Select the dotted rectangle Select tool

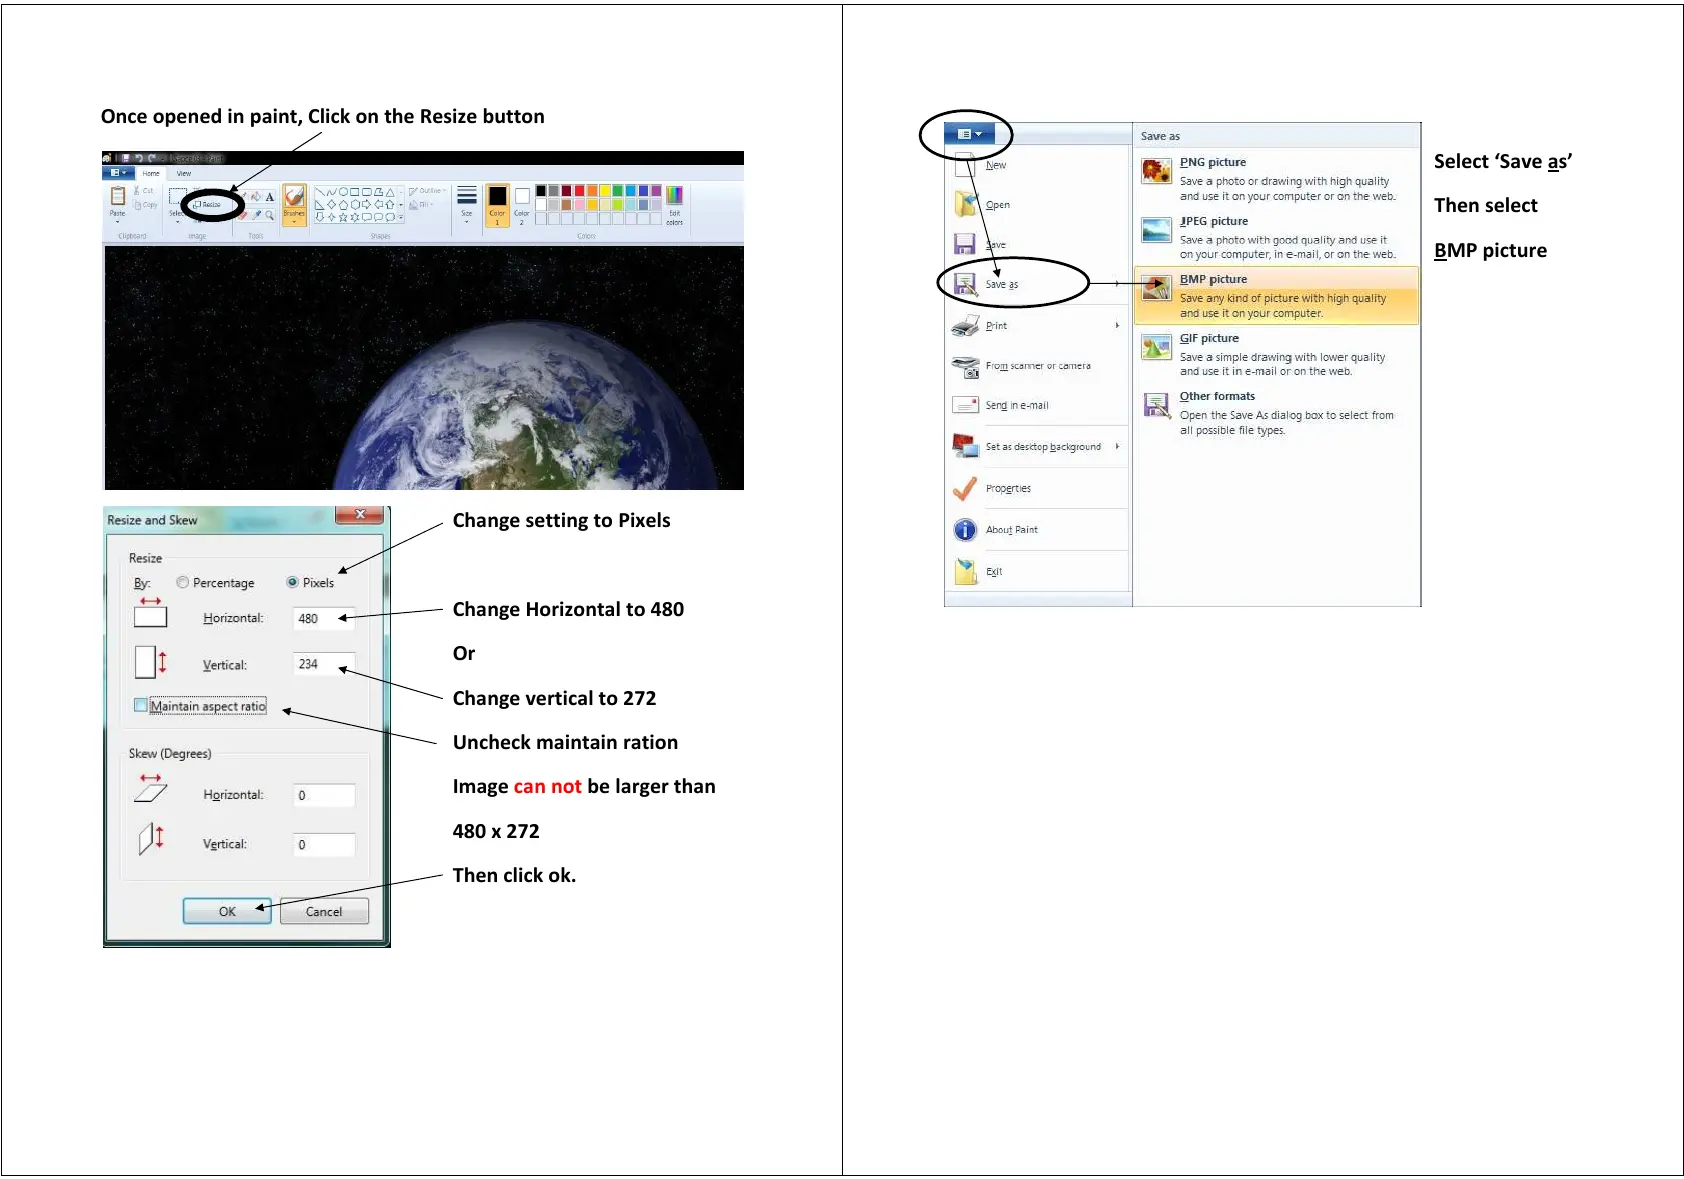click(x=178, y=196)
